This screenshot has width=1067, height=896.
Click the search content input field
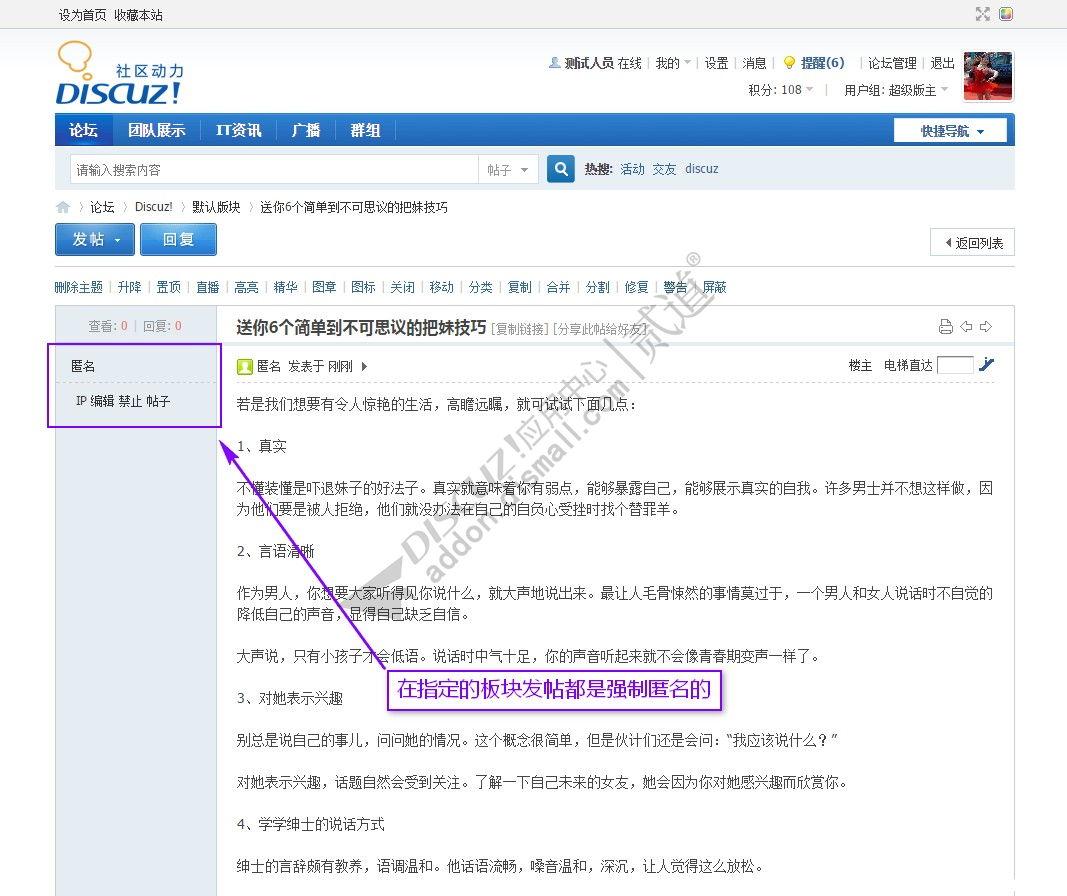click(274, 170)
